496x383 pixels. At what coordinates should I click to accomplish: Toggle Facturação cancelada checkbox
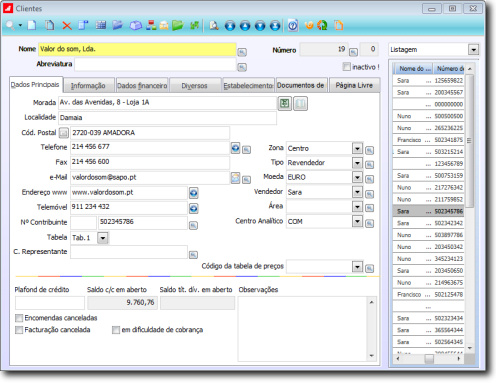[19, 330]
